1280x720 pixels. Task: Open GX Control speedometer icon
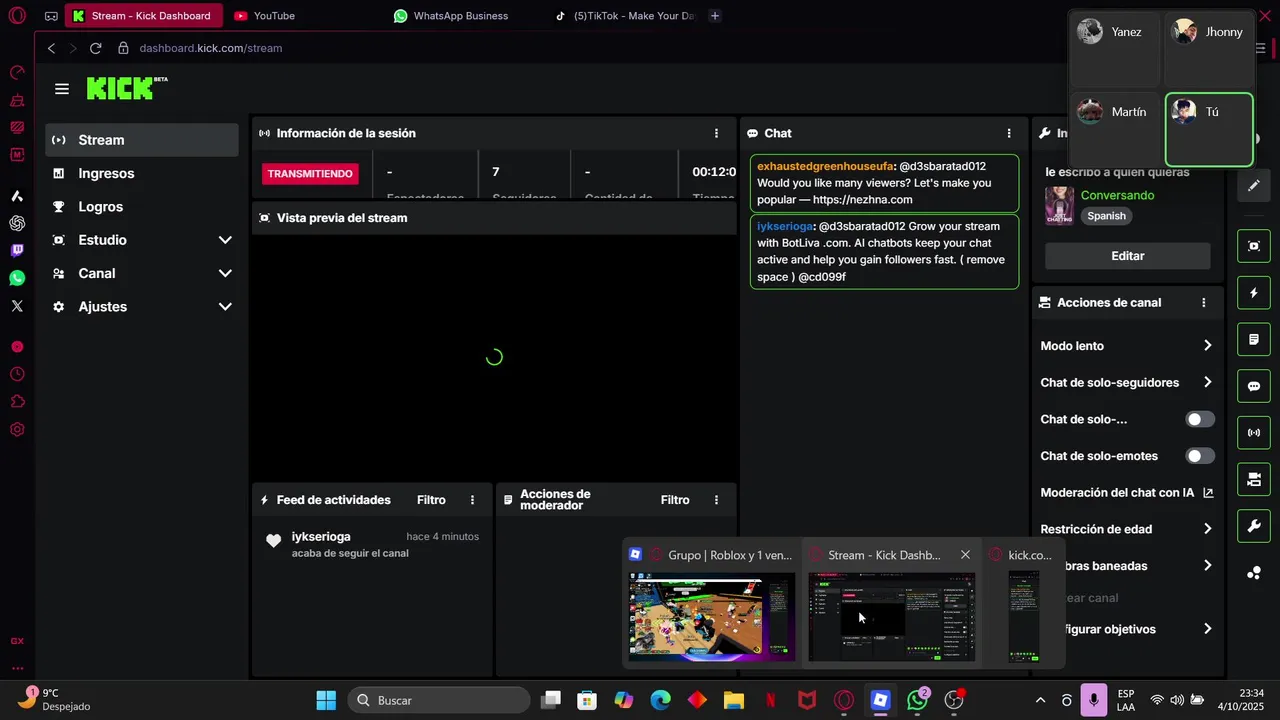[x=17, y=73]
